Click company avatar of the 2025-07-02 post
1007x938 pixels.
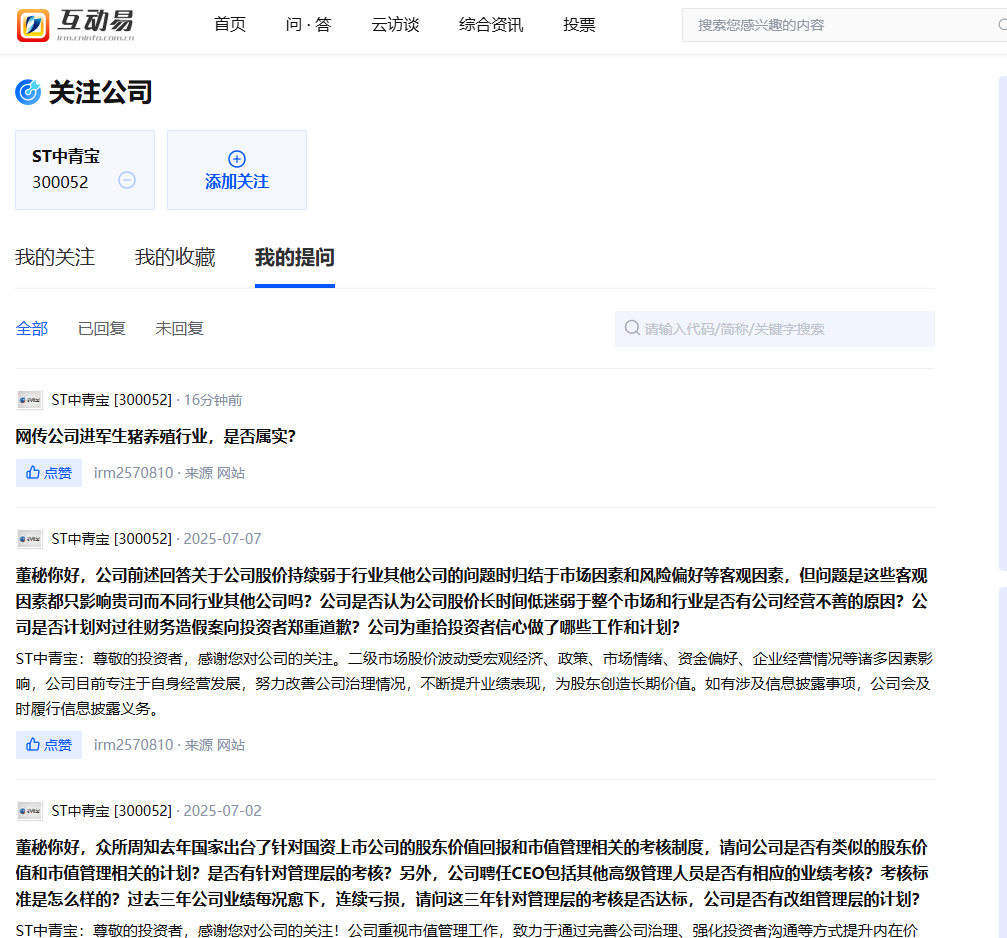pos(30,811)
